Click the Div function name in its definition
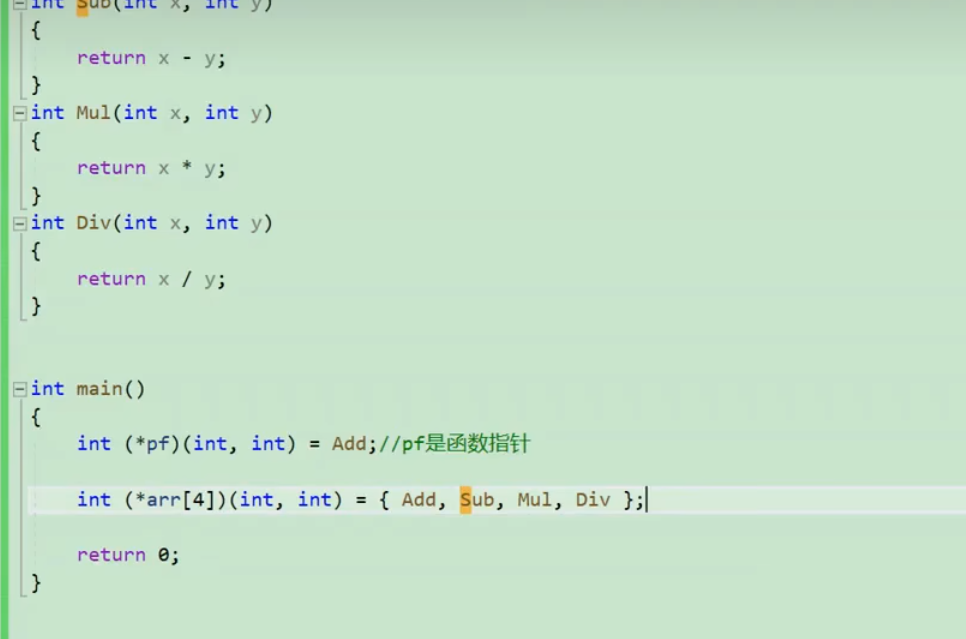Screen dimensions: 966x639 pyautogui.click(x=94, y=223)
